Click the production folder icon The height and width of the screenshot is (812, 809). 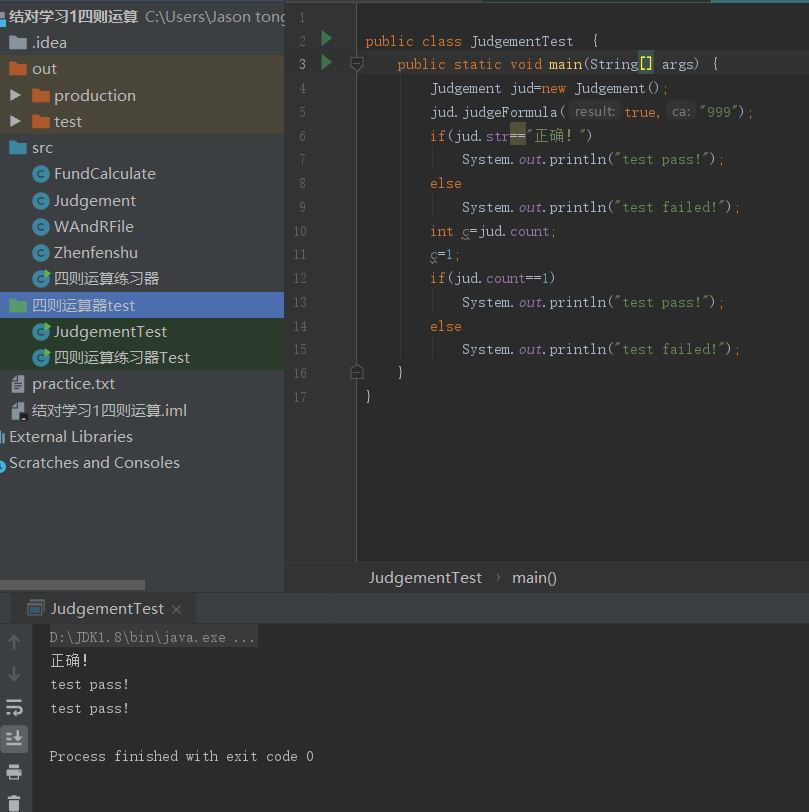pos(40,96)
